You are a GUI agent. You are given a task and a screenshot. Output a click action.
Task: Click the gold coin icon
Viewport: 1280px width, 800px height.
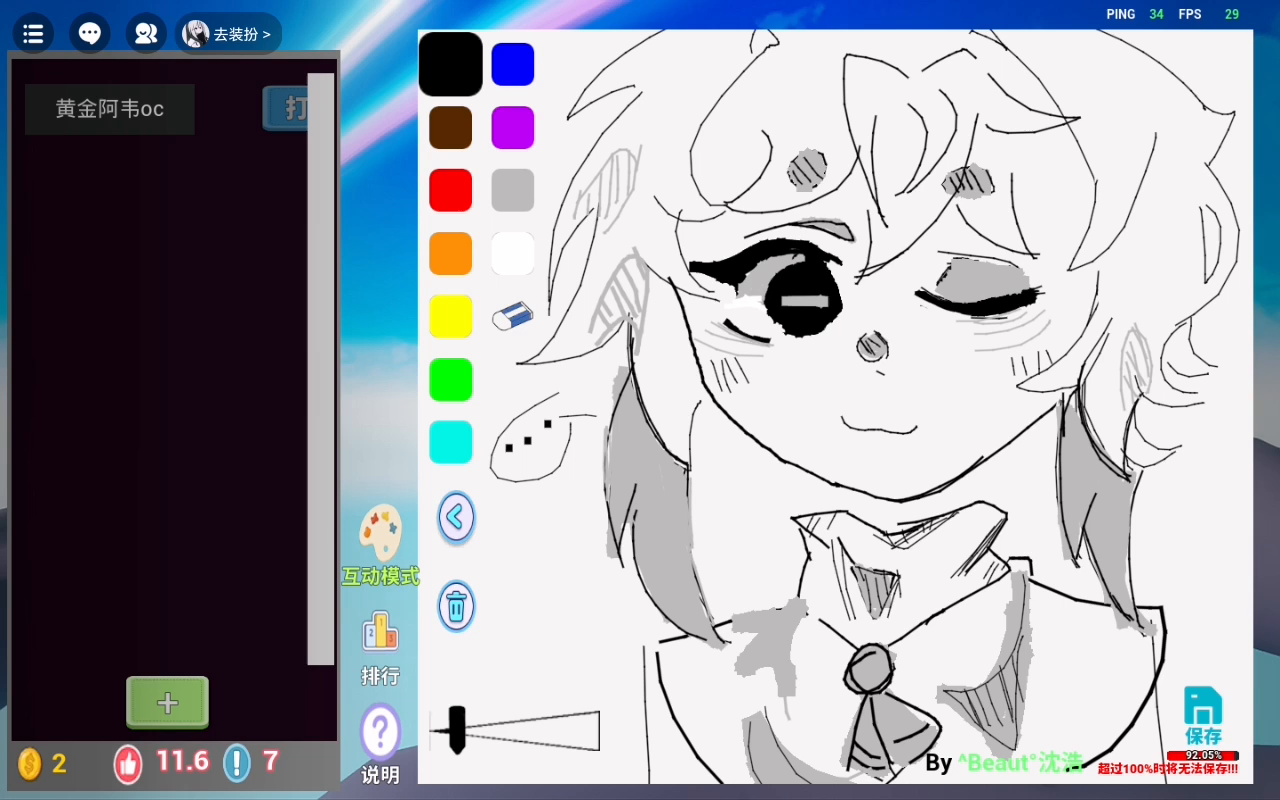pos(30,764)
